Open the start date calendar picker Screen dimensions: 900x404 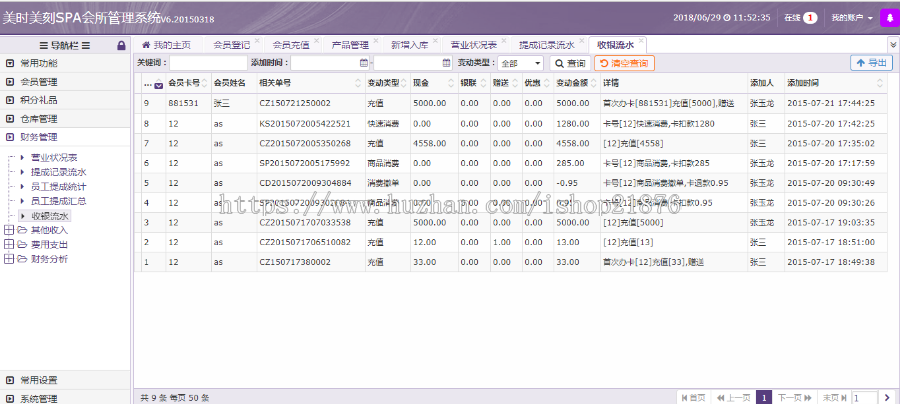(x=363, y=63)
